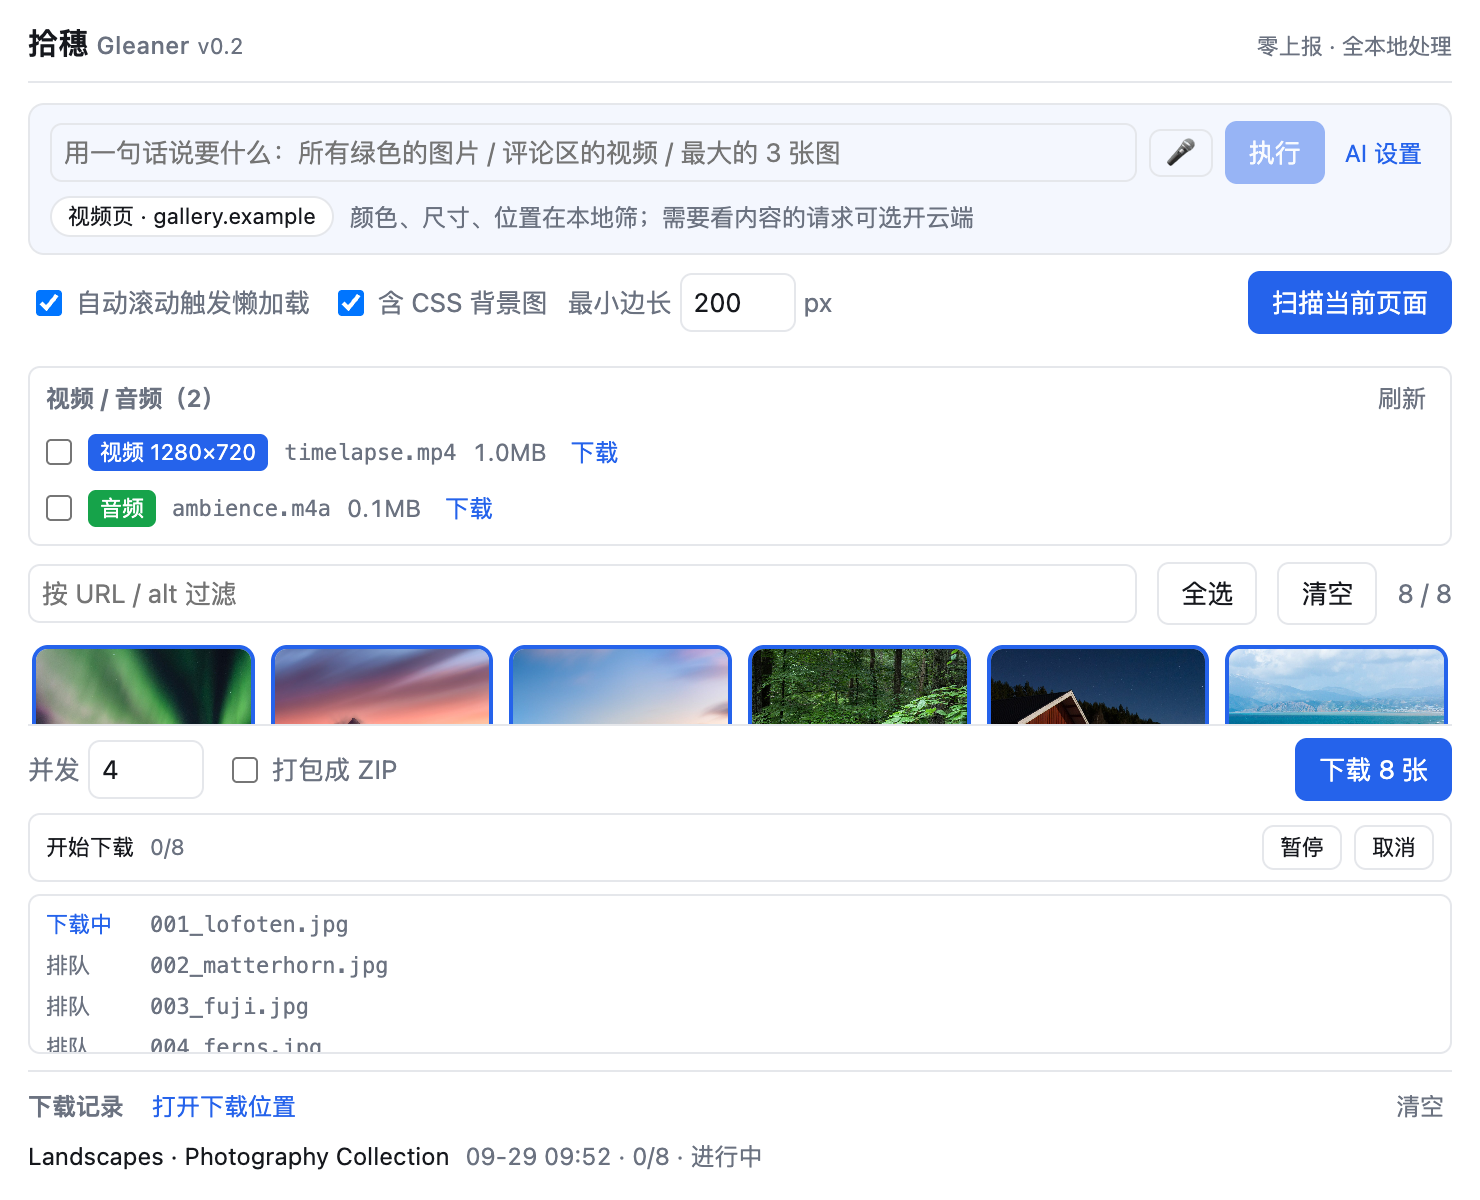Viewport: 1480px width, 1200px height.
Task: Enable the 打包成 ZIP checkbox
Action: coord(245,770)
